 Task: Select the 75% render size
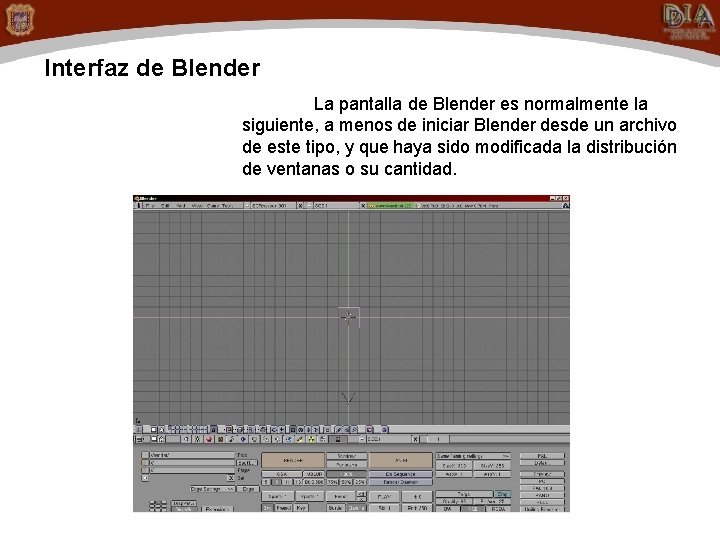tap(332, 482)
